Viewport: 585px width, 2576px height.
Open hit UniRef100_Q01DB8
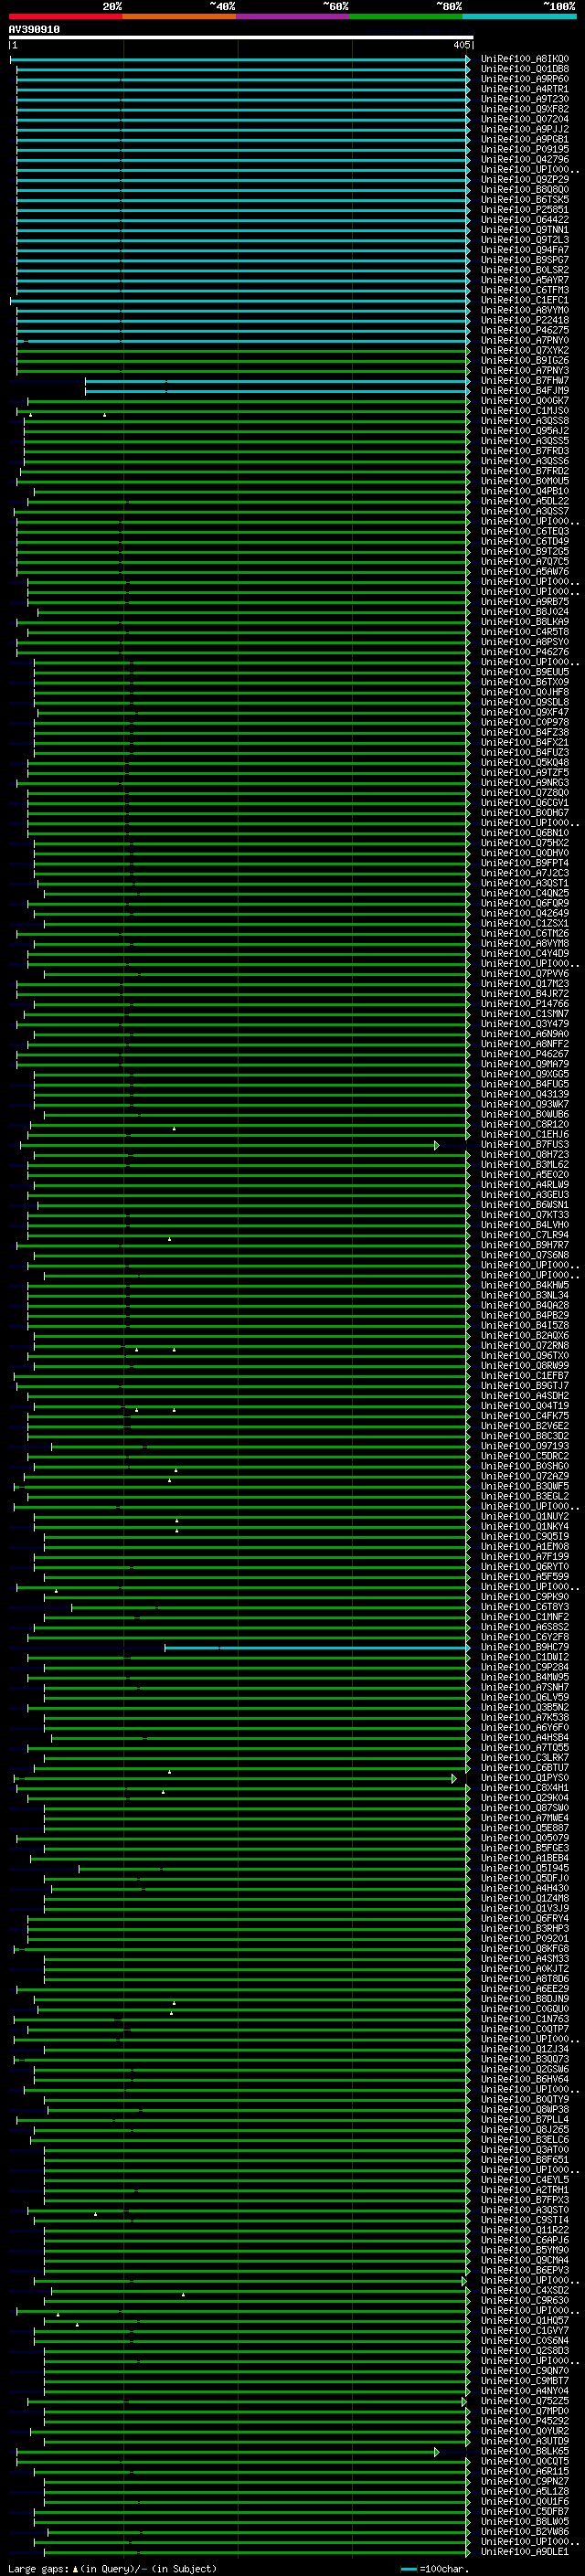click(525, 69)
